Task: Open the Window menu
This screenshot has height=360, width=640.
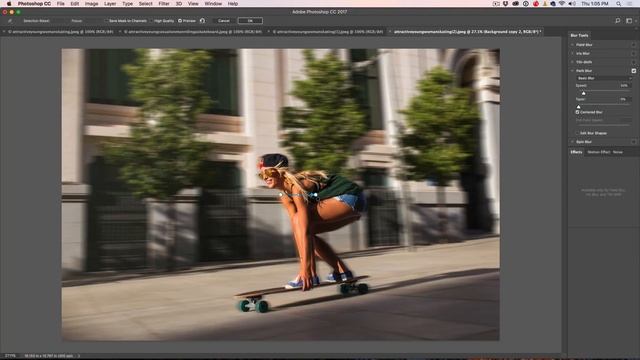Action: [x=213, y=3]
